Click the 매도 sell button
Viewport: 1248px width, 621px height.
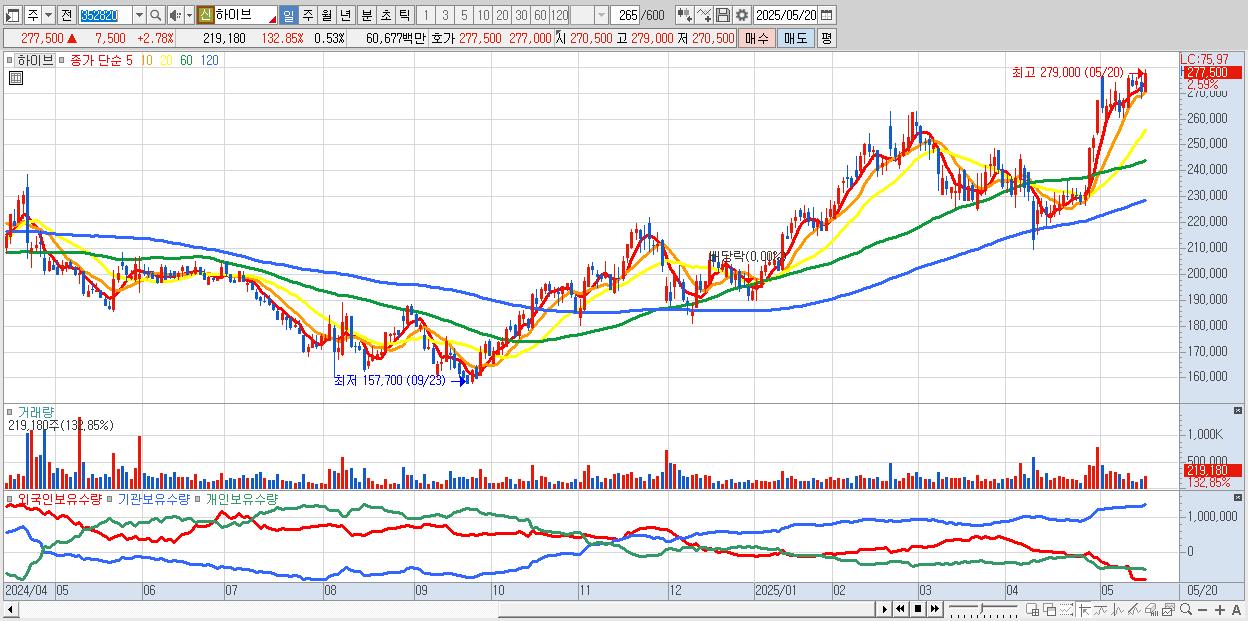coord(796,38)
